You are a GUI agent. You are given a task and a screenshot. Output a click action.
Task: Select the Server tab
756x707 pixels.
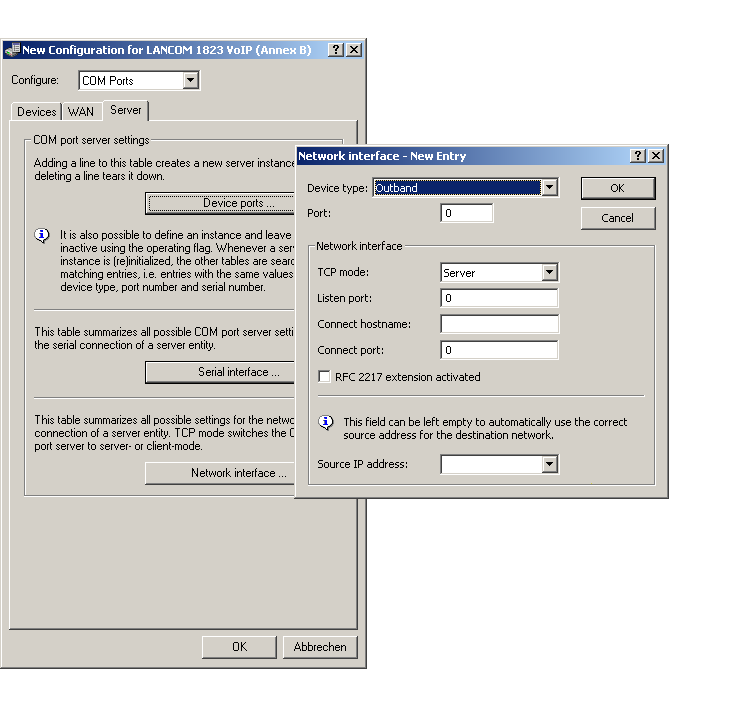(126, 110)
